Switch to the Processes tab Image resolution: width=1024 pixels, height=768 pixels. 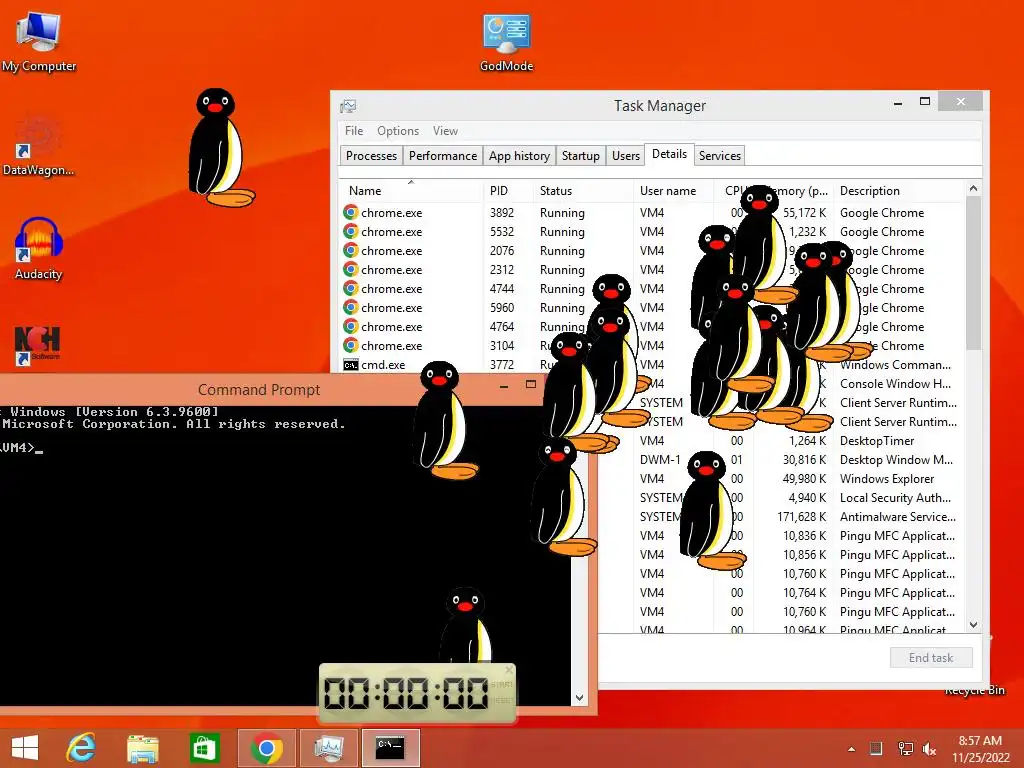click(371, 155)
